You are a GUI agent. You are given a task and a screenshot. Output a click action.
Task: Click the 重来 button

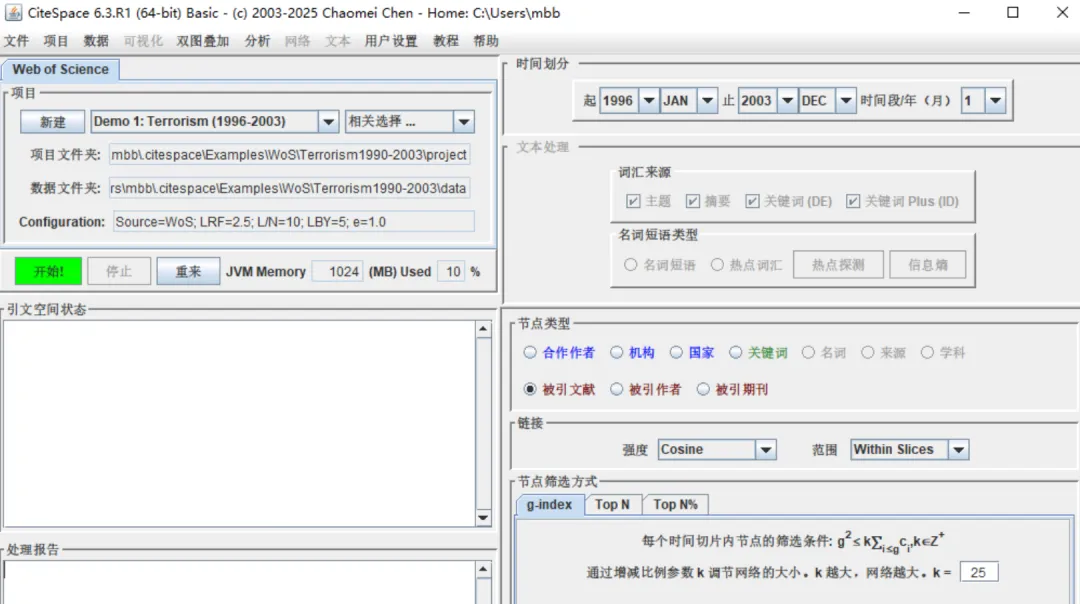coord(188,271)
